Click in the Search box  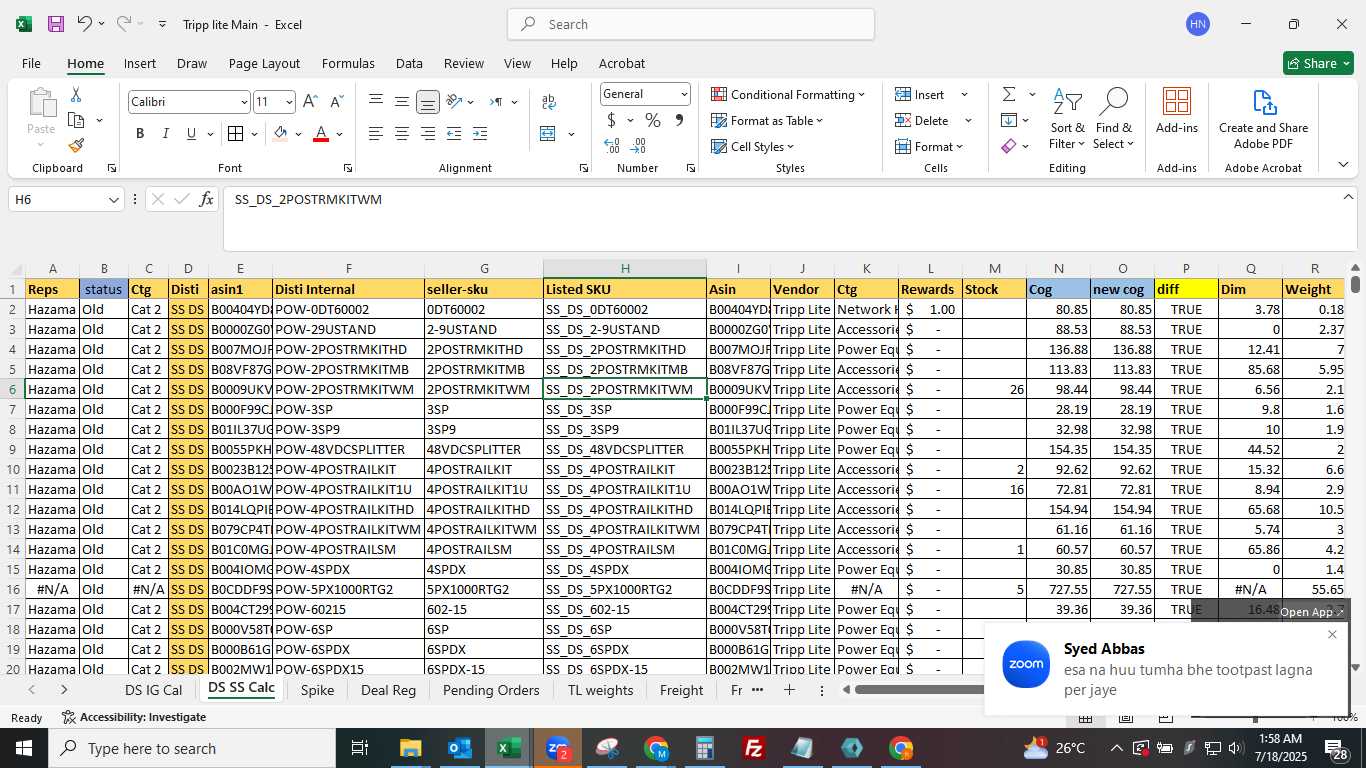[691, 24]
